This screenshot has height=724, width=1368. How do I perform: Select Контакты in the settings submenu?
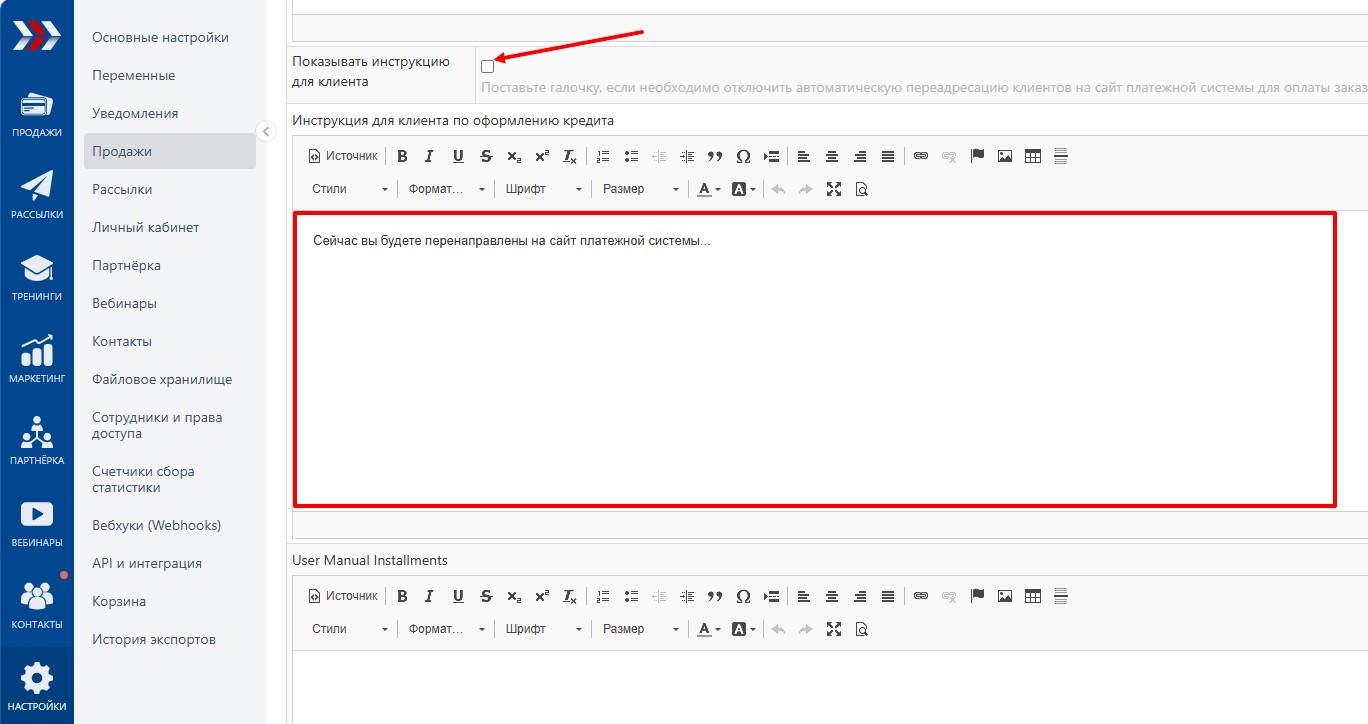(x=122, y=341)
